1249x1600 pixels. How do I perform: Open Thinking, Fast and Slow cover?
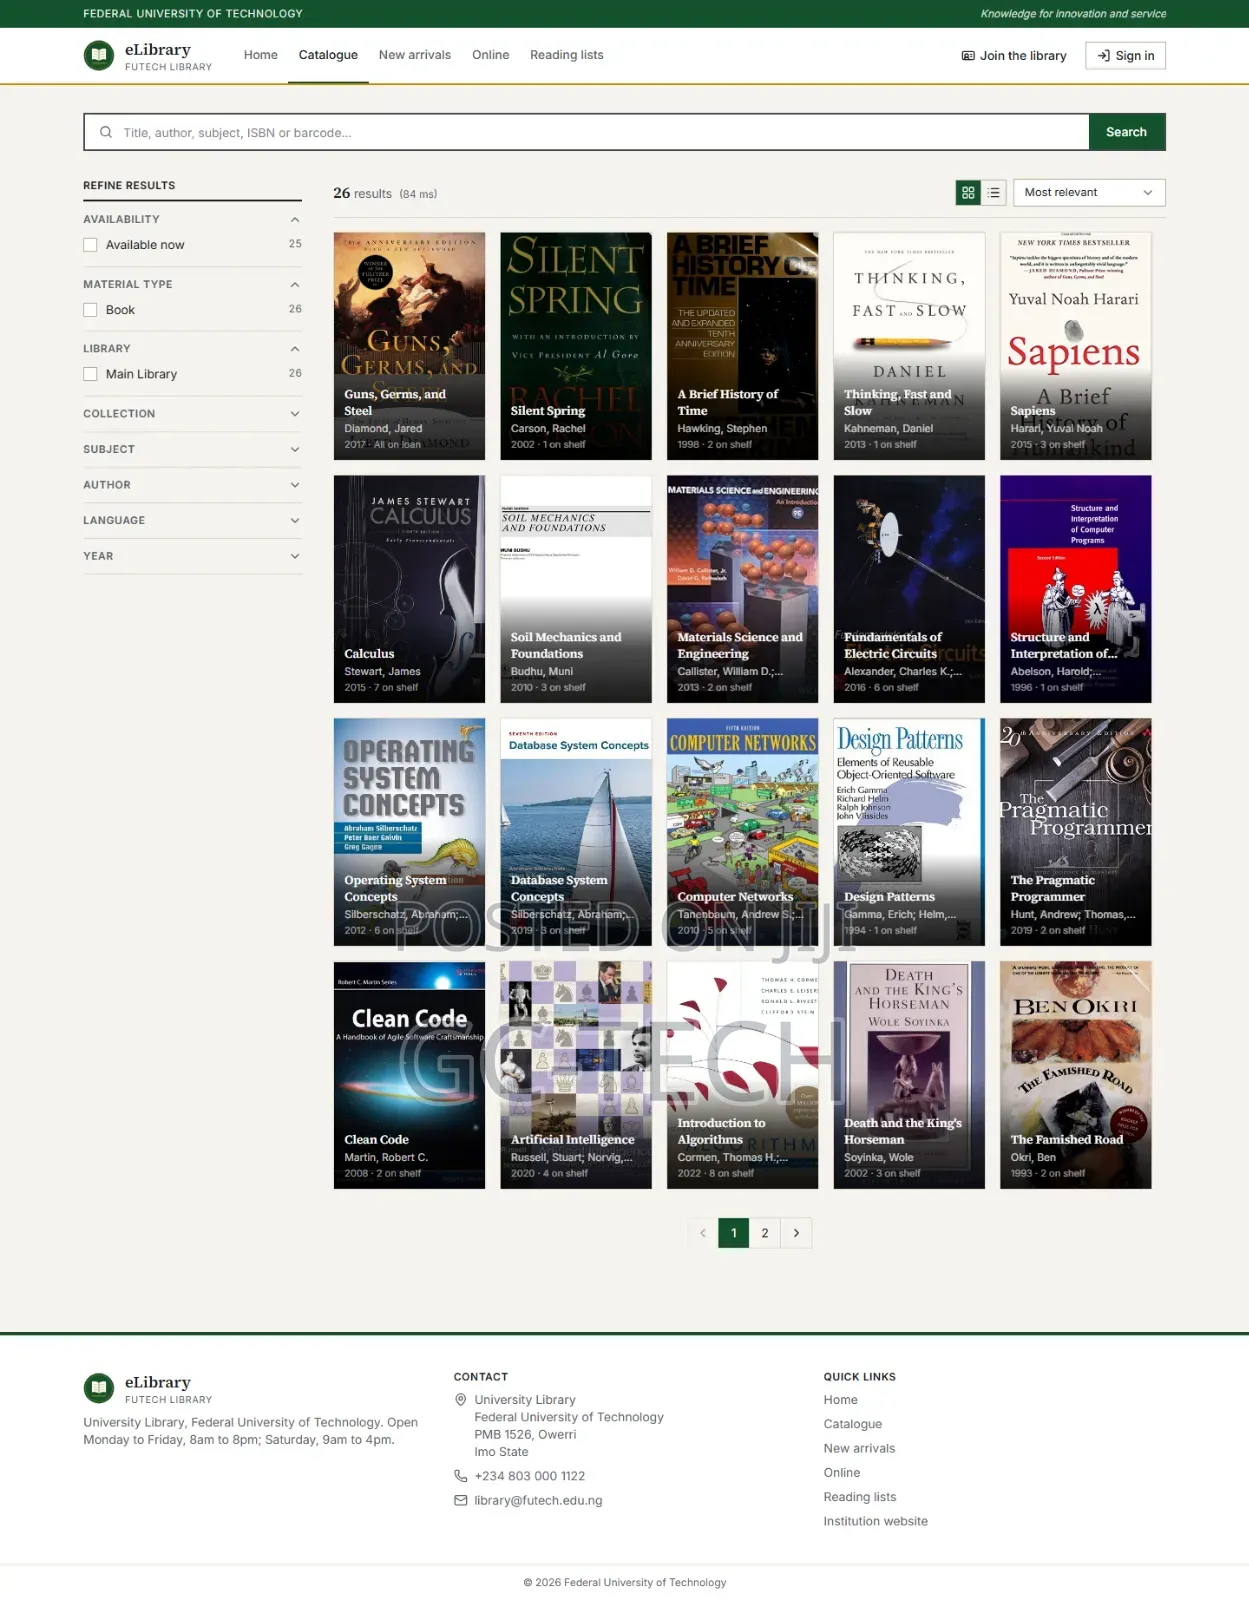(909, 346)
